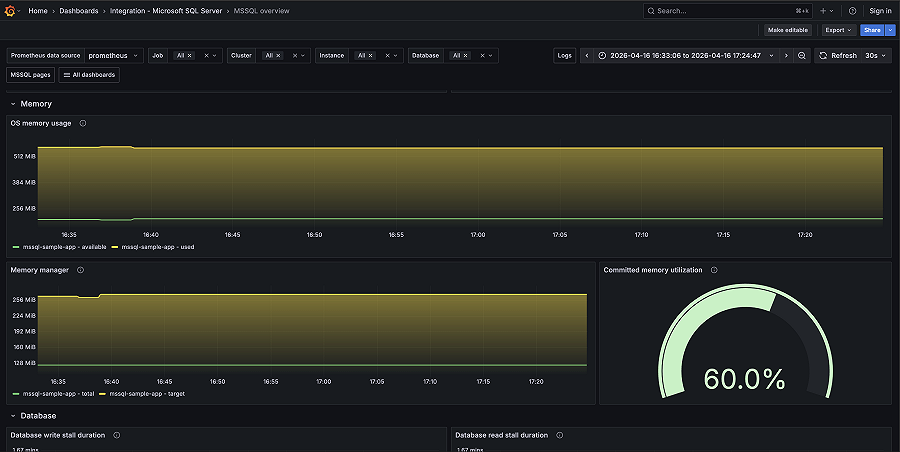The width and height of the screenshot is (900, 452).
Task: Click the Share button
Action: [872, 30]
